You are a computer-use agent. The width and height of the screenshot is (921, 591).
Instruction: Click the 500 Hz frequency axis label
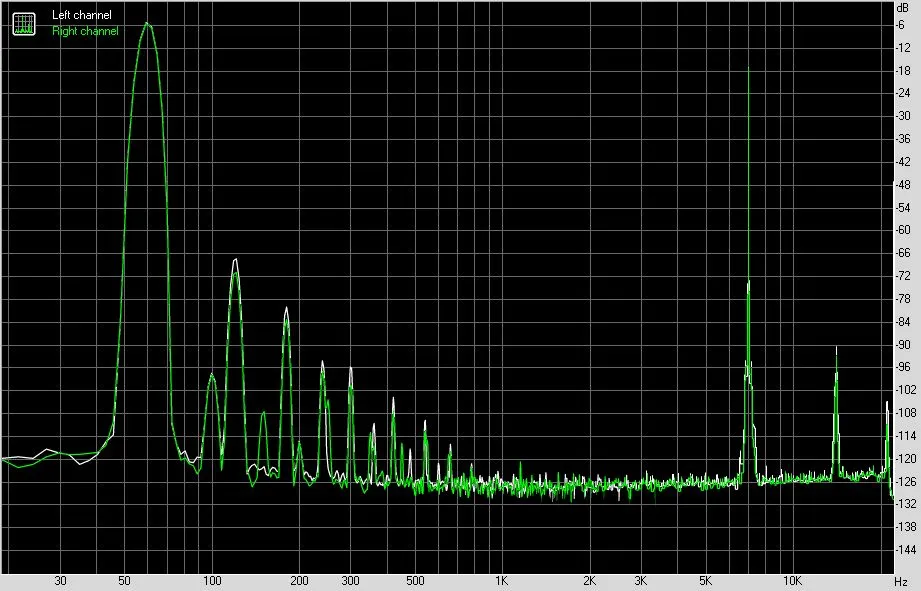pos(415,581)
